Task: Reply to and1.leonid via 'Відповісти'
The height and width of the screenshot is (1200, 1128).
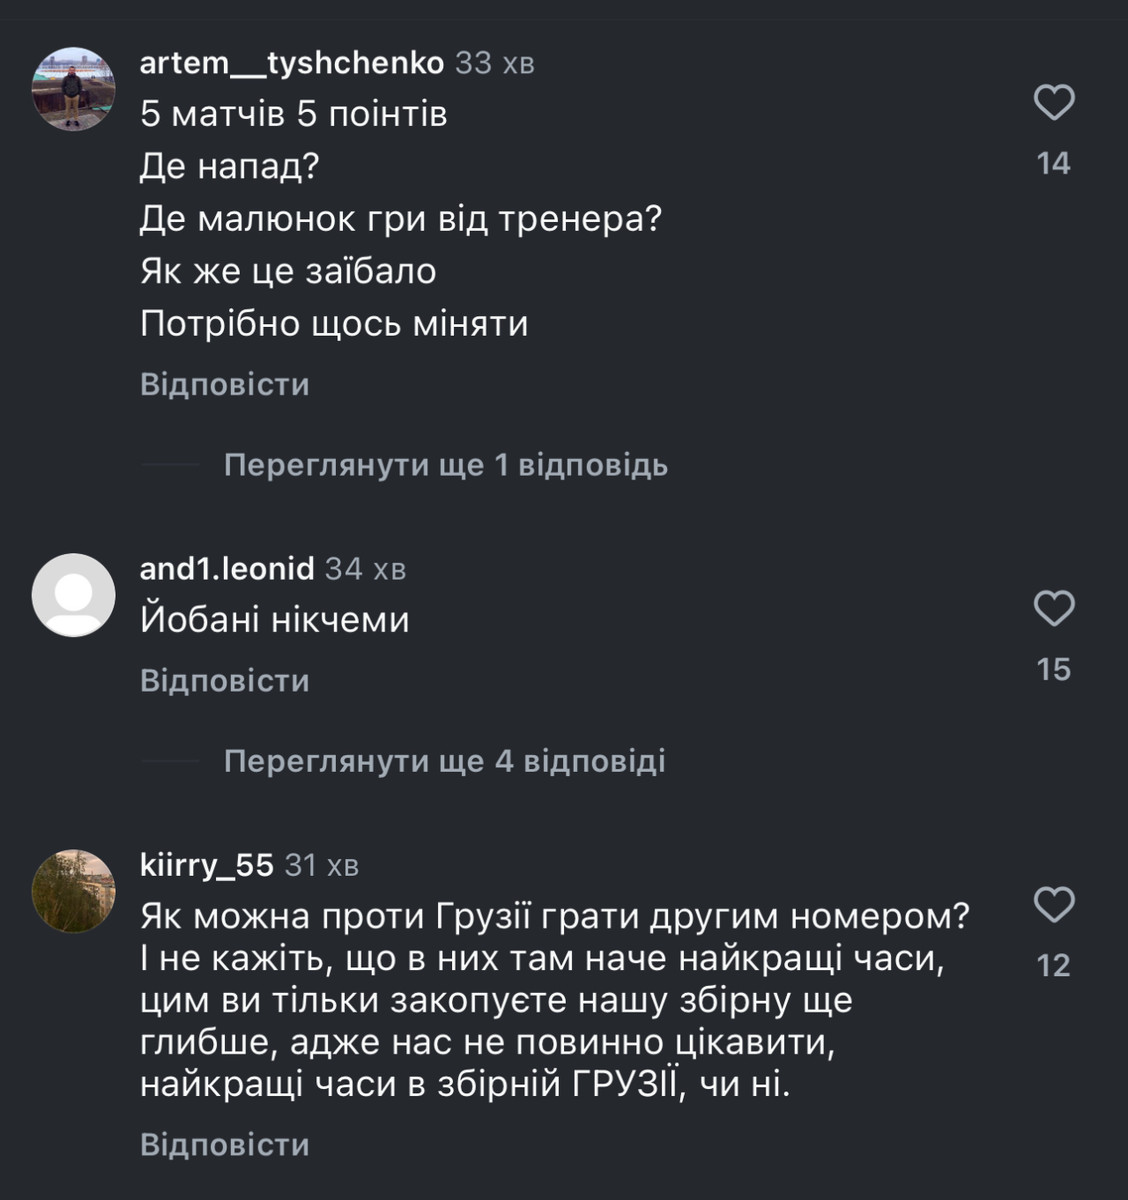Action: [x=225, y=681]
